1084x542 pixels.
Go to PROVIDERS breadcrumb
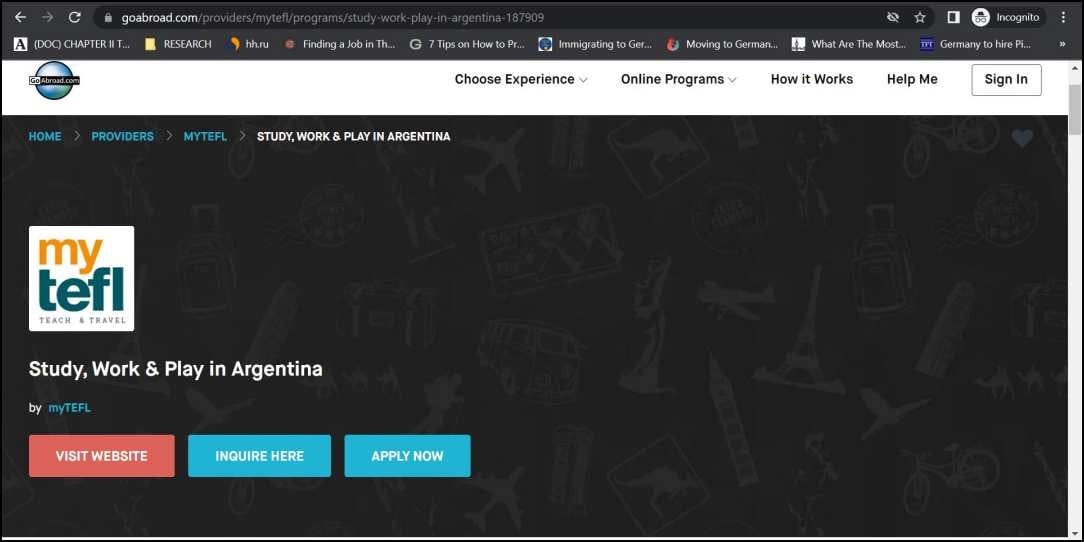coord(122,136)
